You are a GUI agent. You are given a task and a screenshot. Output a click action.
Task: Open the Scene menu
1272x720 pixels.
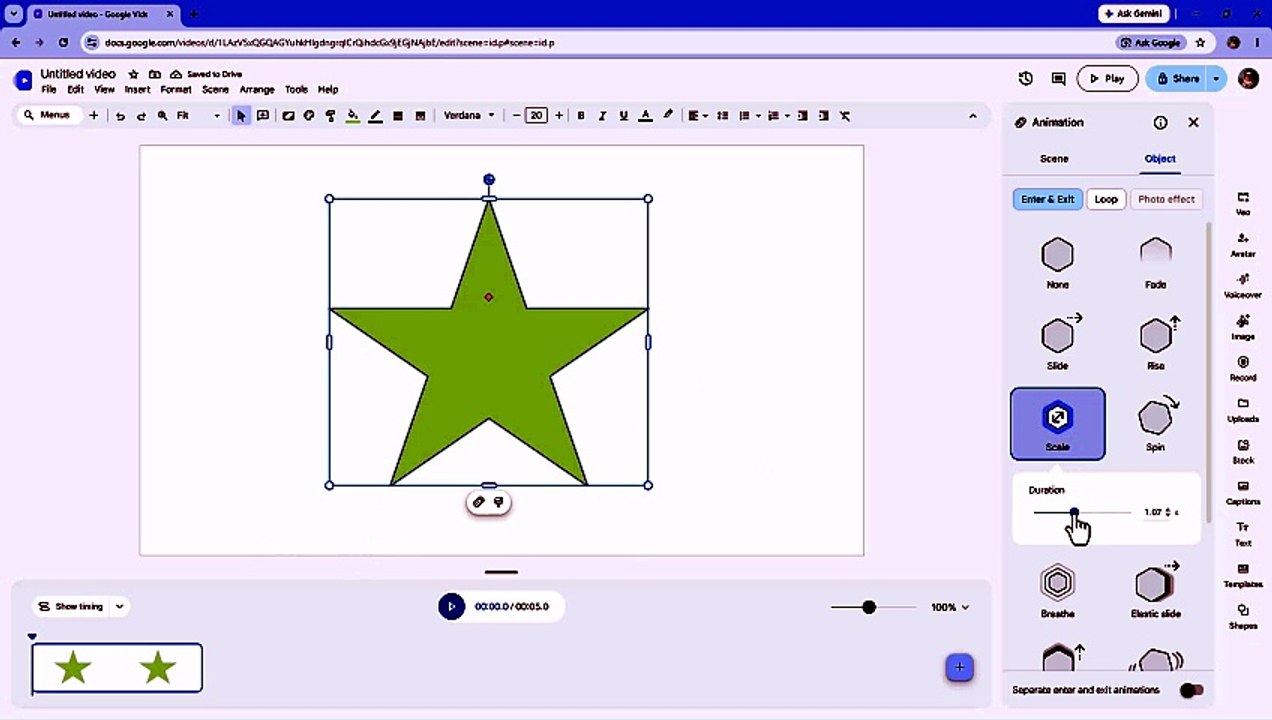(215, 90)
